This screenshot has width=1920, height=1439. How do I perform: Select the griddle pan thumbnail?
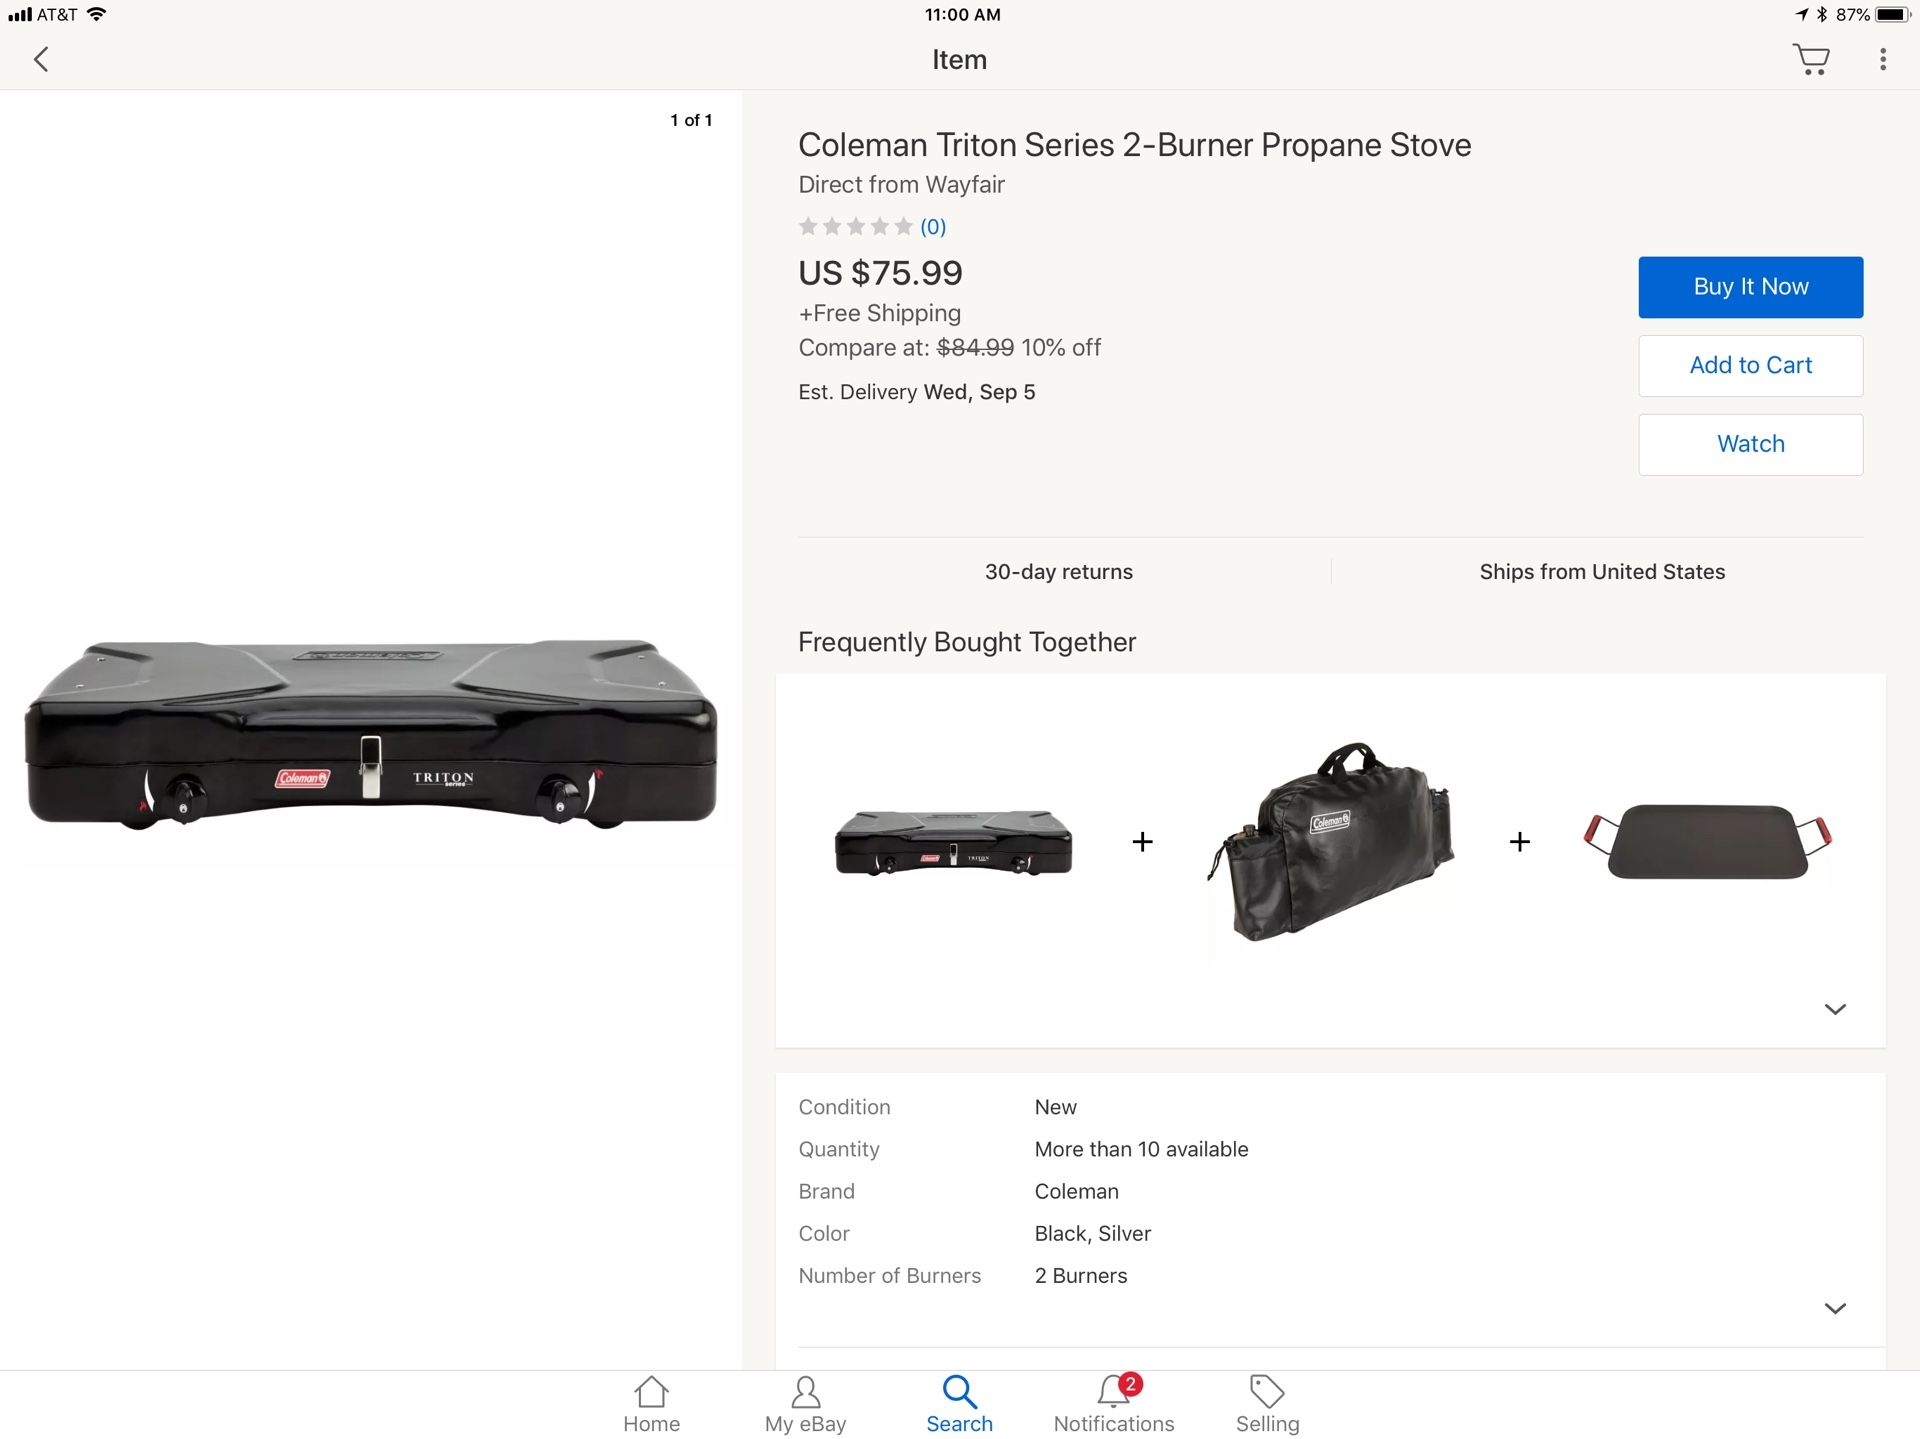(x=1707, y=840)
